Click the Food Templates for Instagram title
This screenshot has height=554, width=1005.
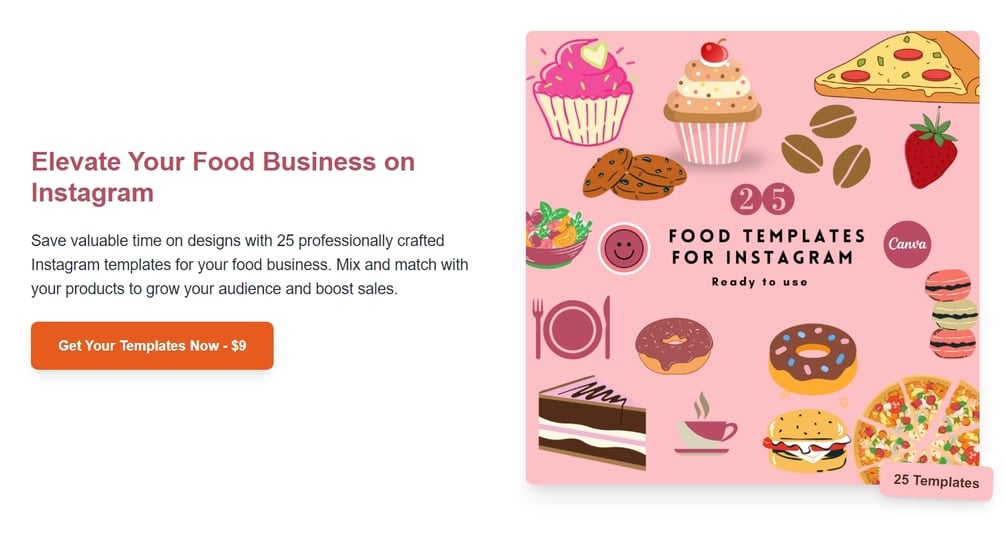point(766,247)
